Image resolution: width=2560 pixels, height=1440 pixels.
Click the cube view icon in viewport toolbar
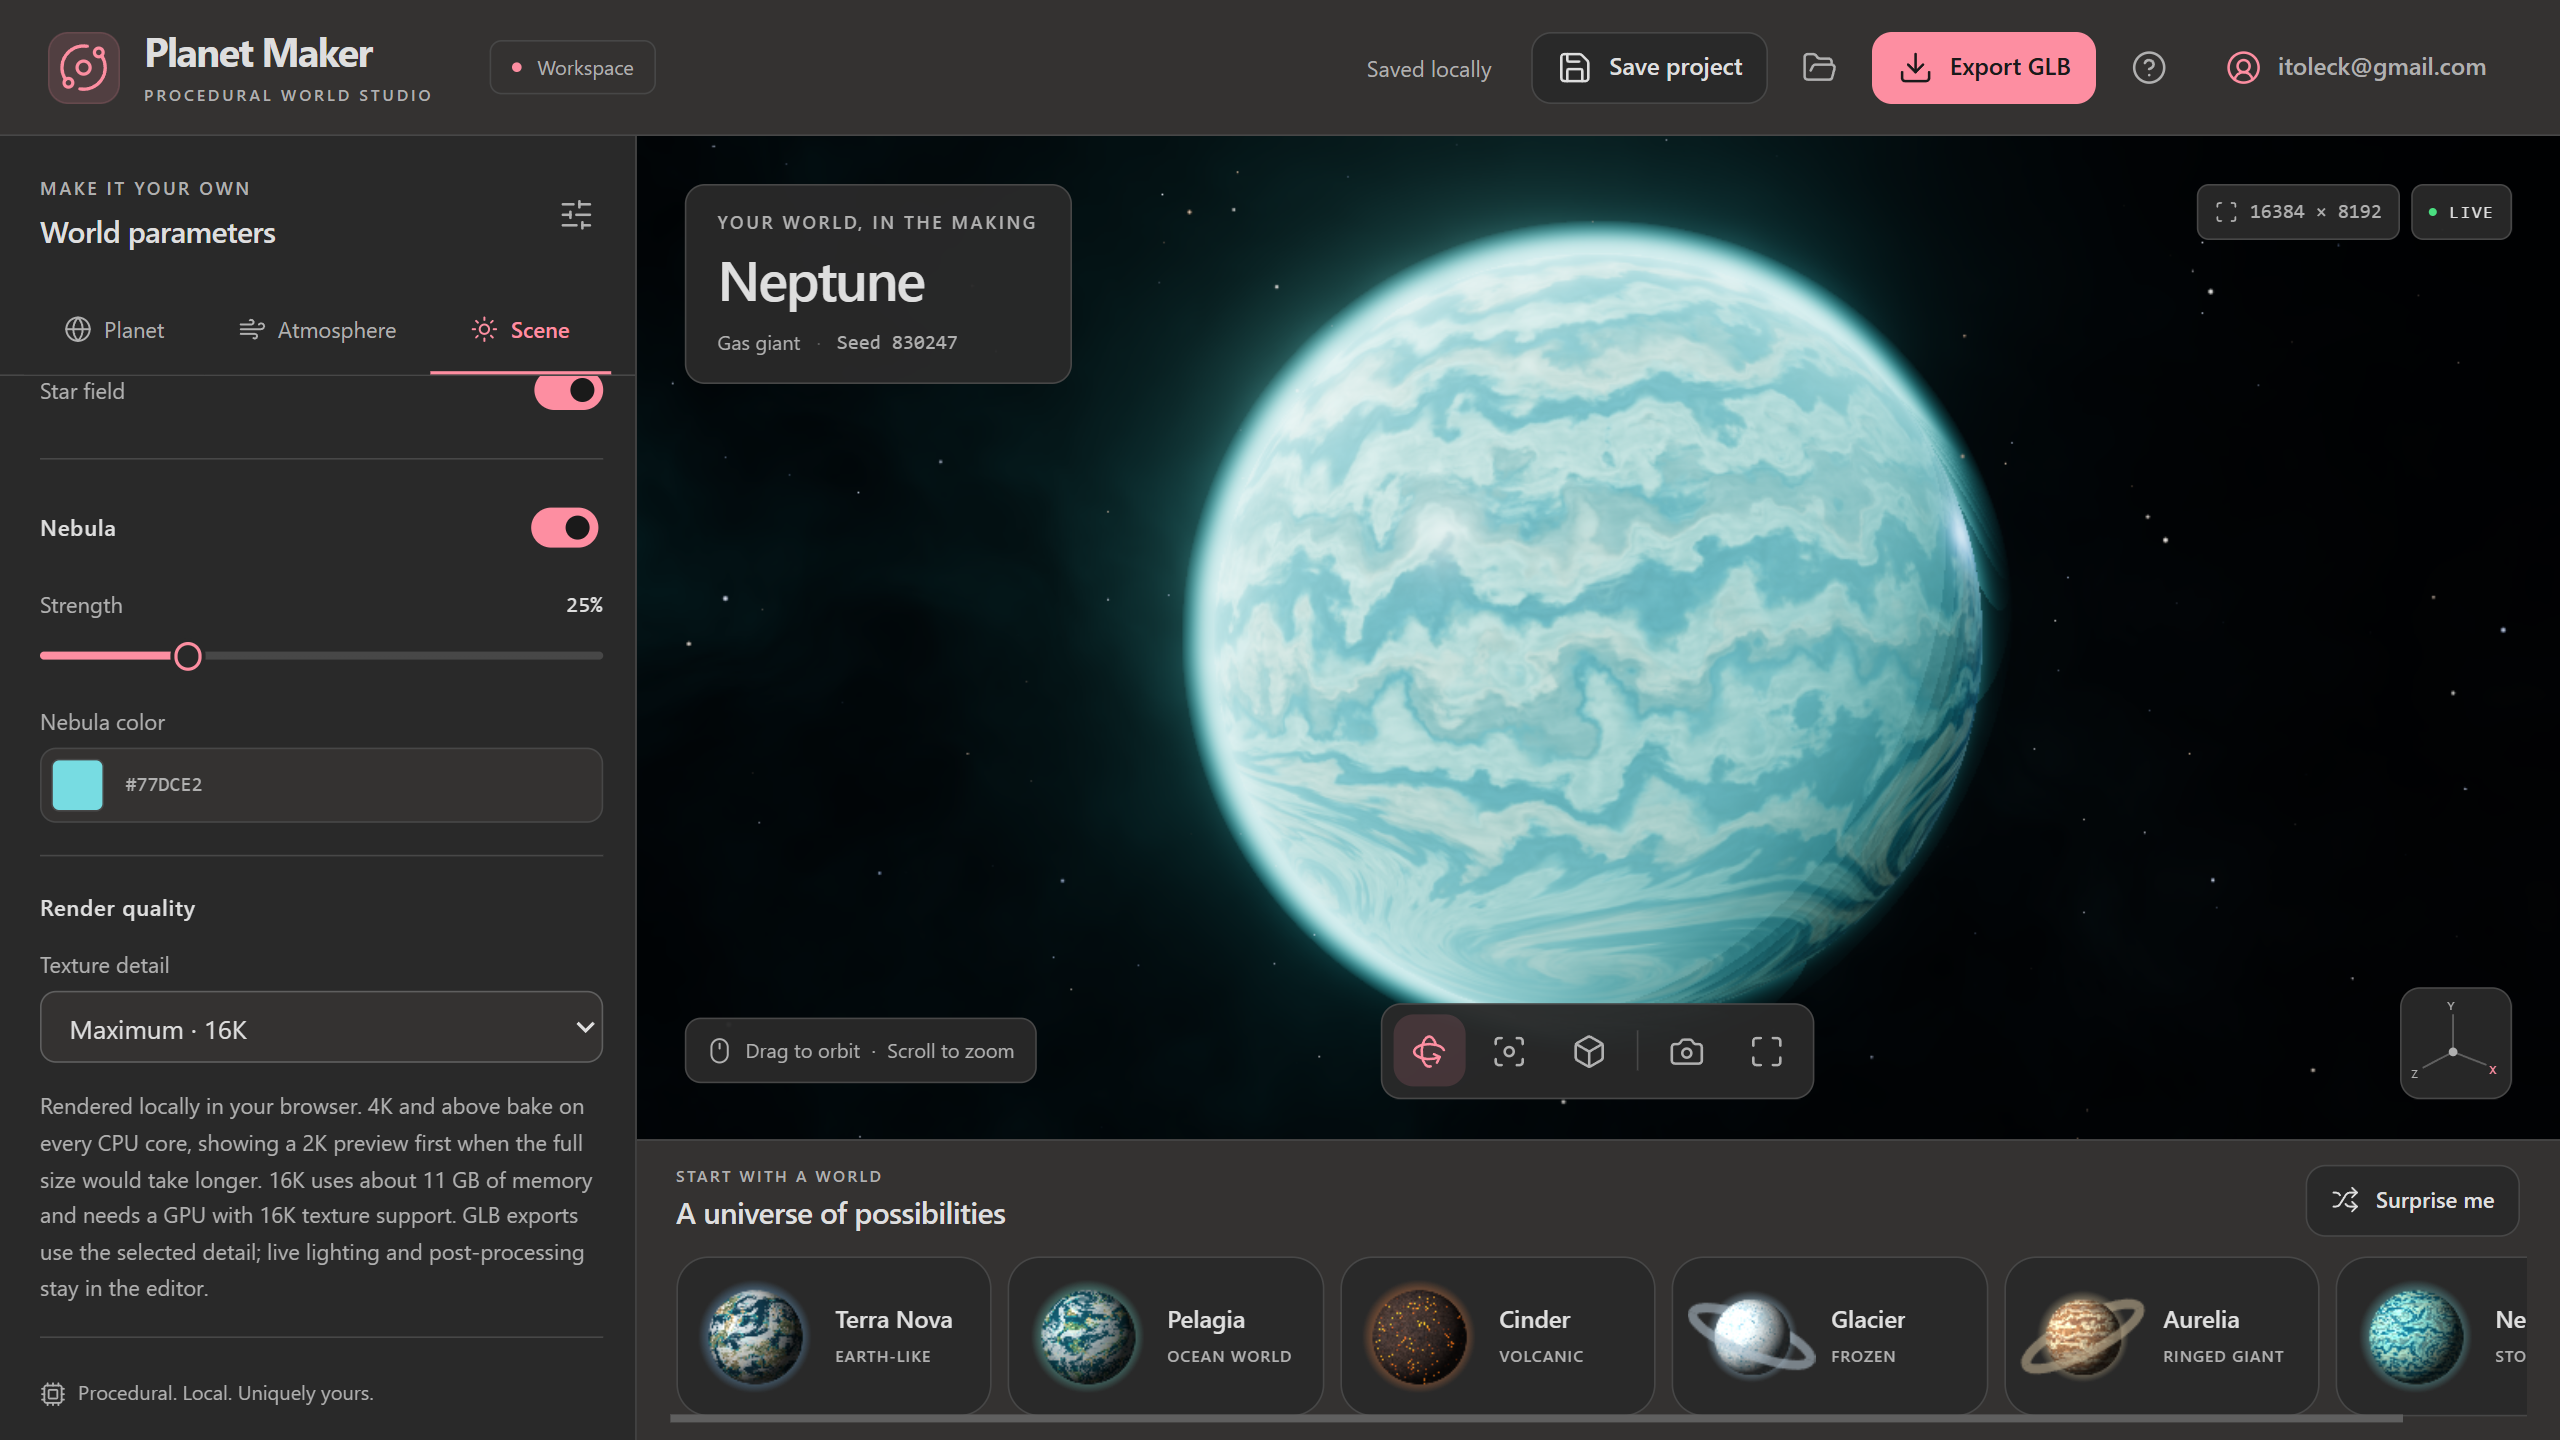click(1589, 1051)
